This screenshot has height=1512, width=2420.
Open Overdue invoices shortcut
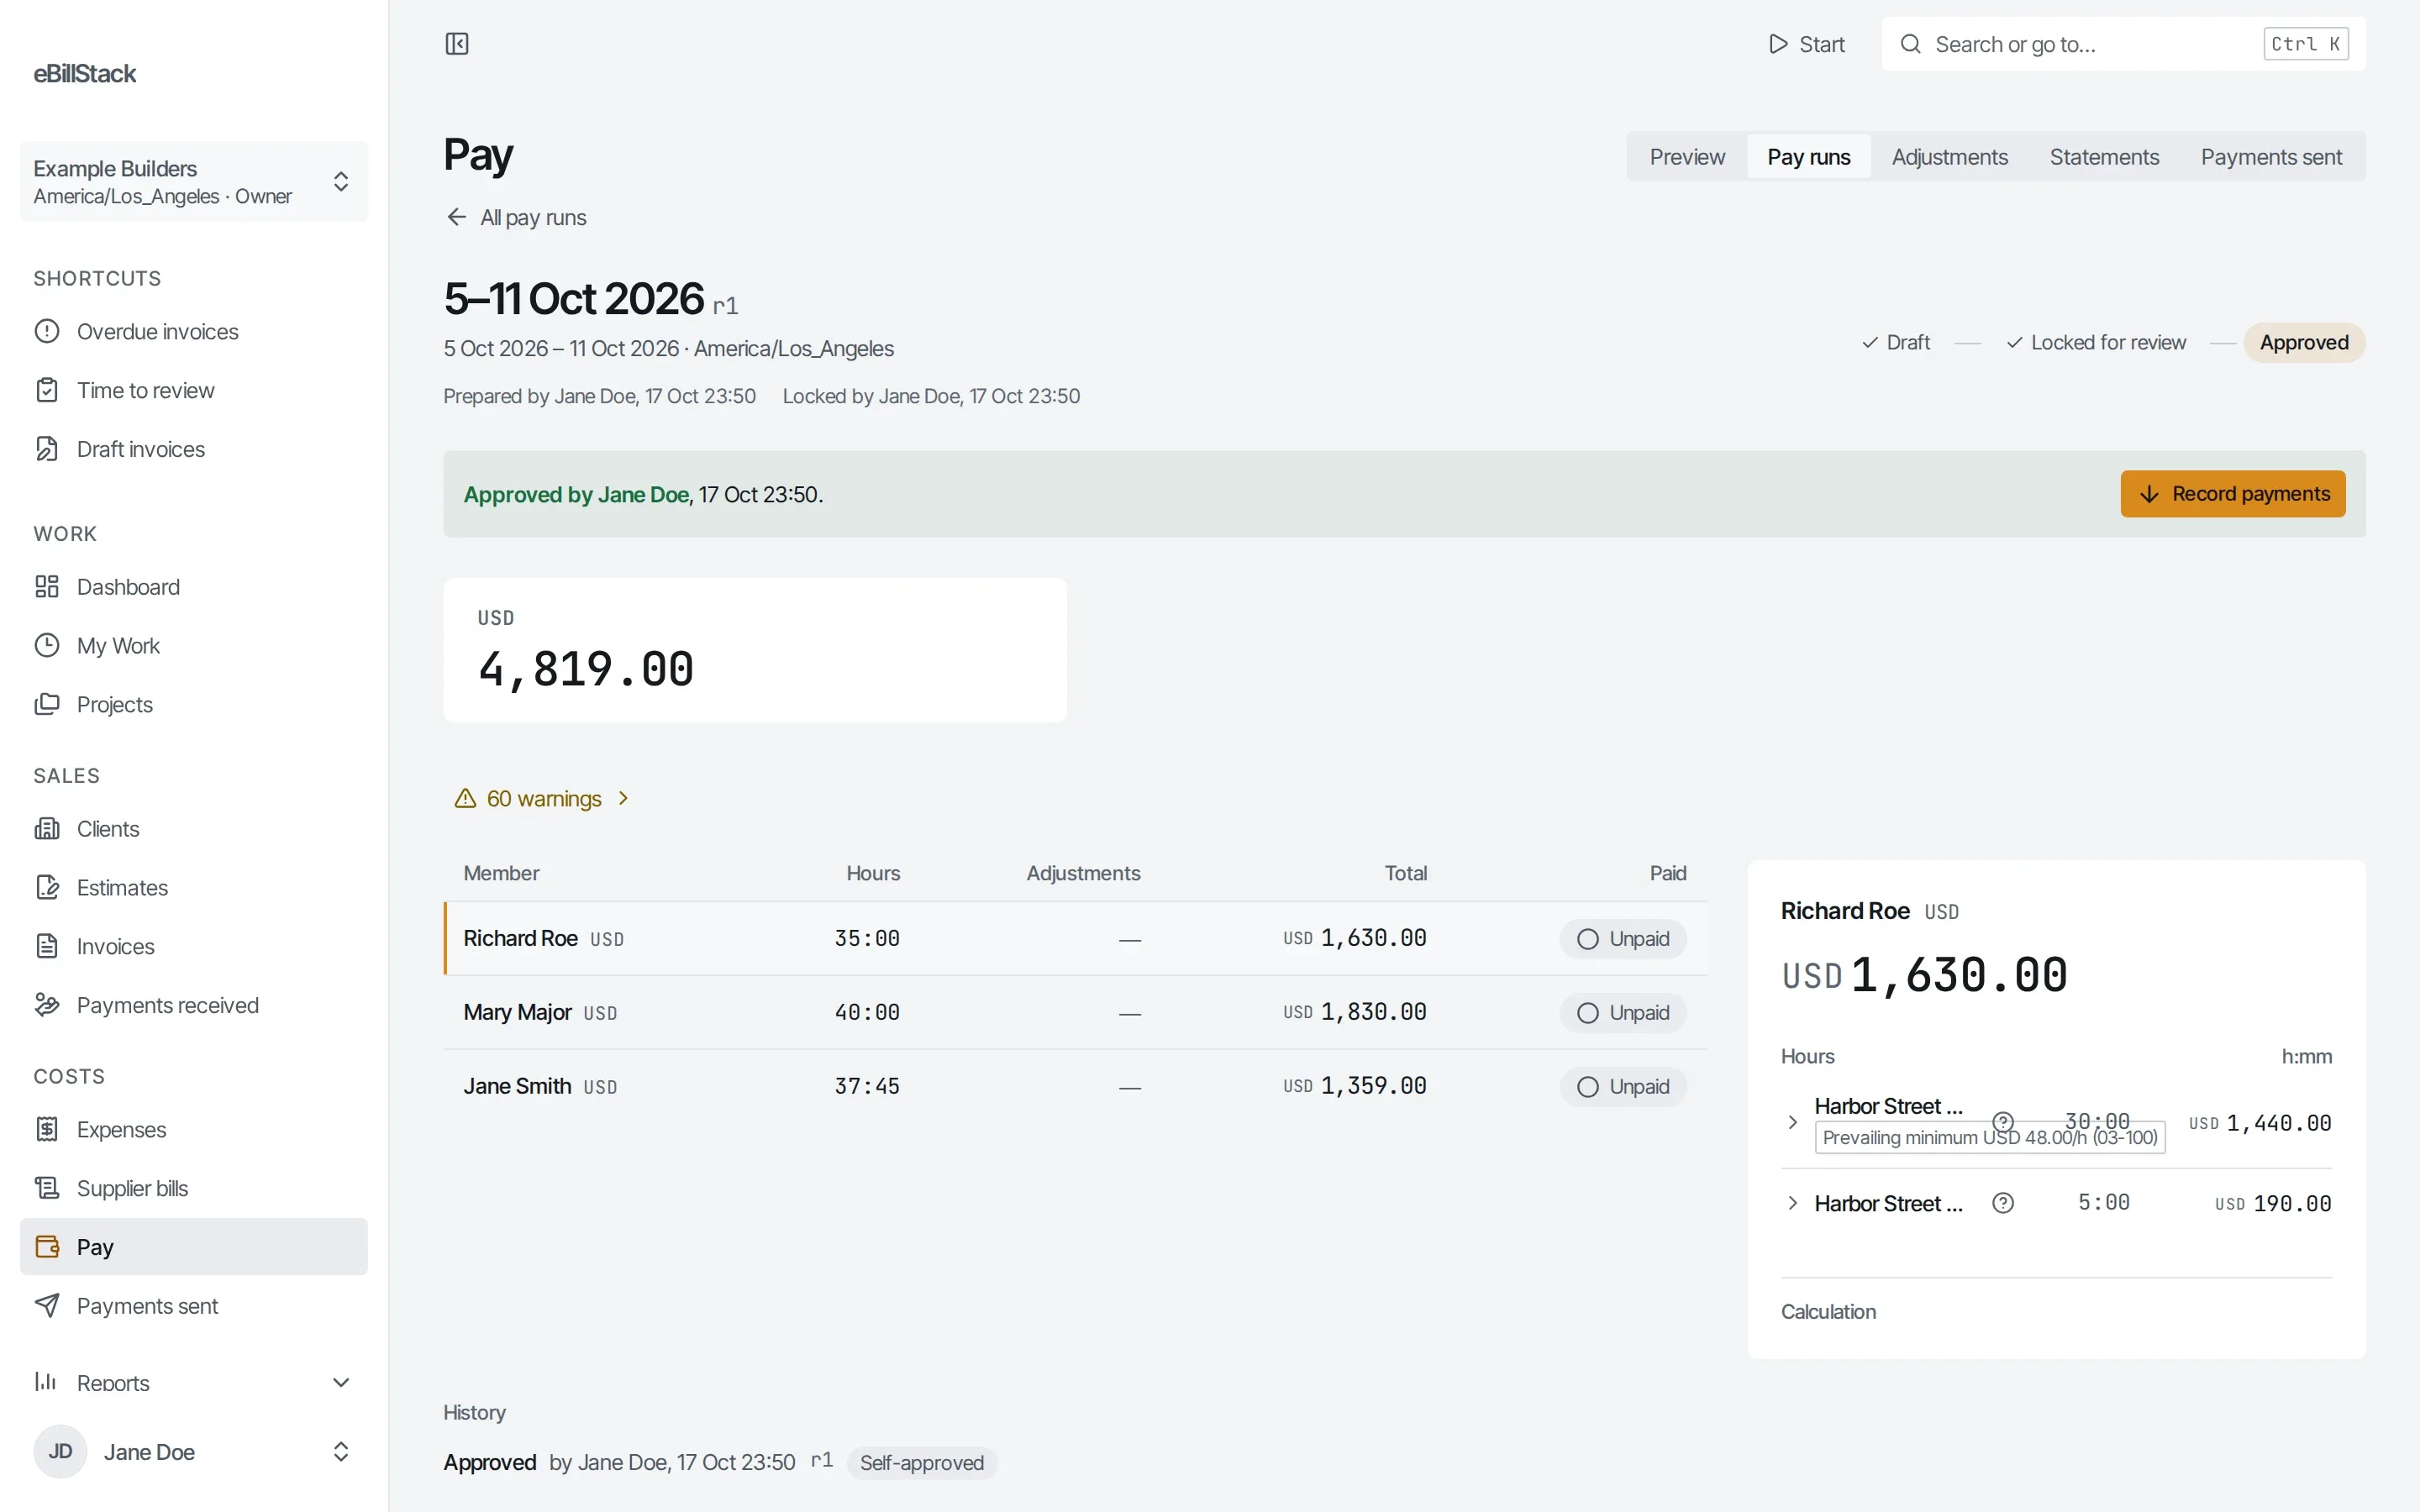tap(194, 332)
